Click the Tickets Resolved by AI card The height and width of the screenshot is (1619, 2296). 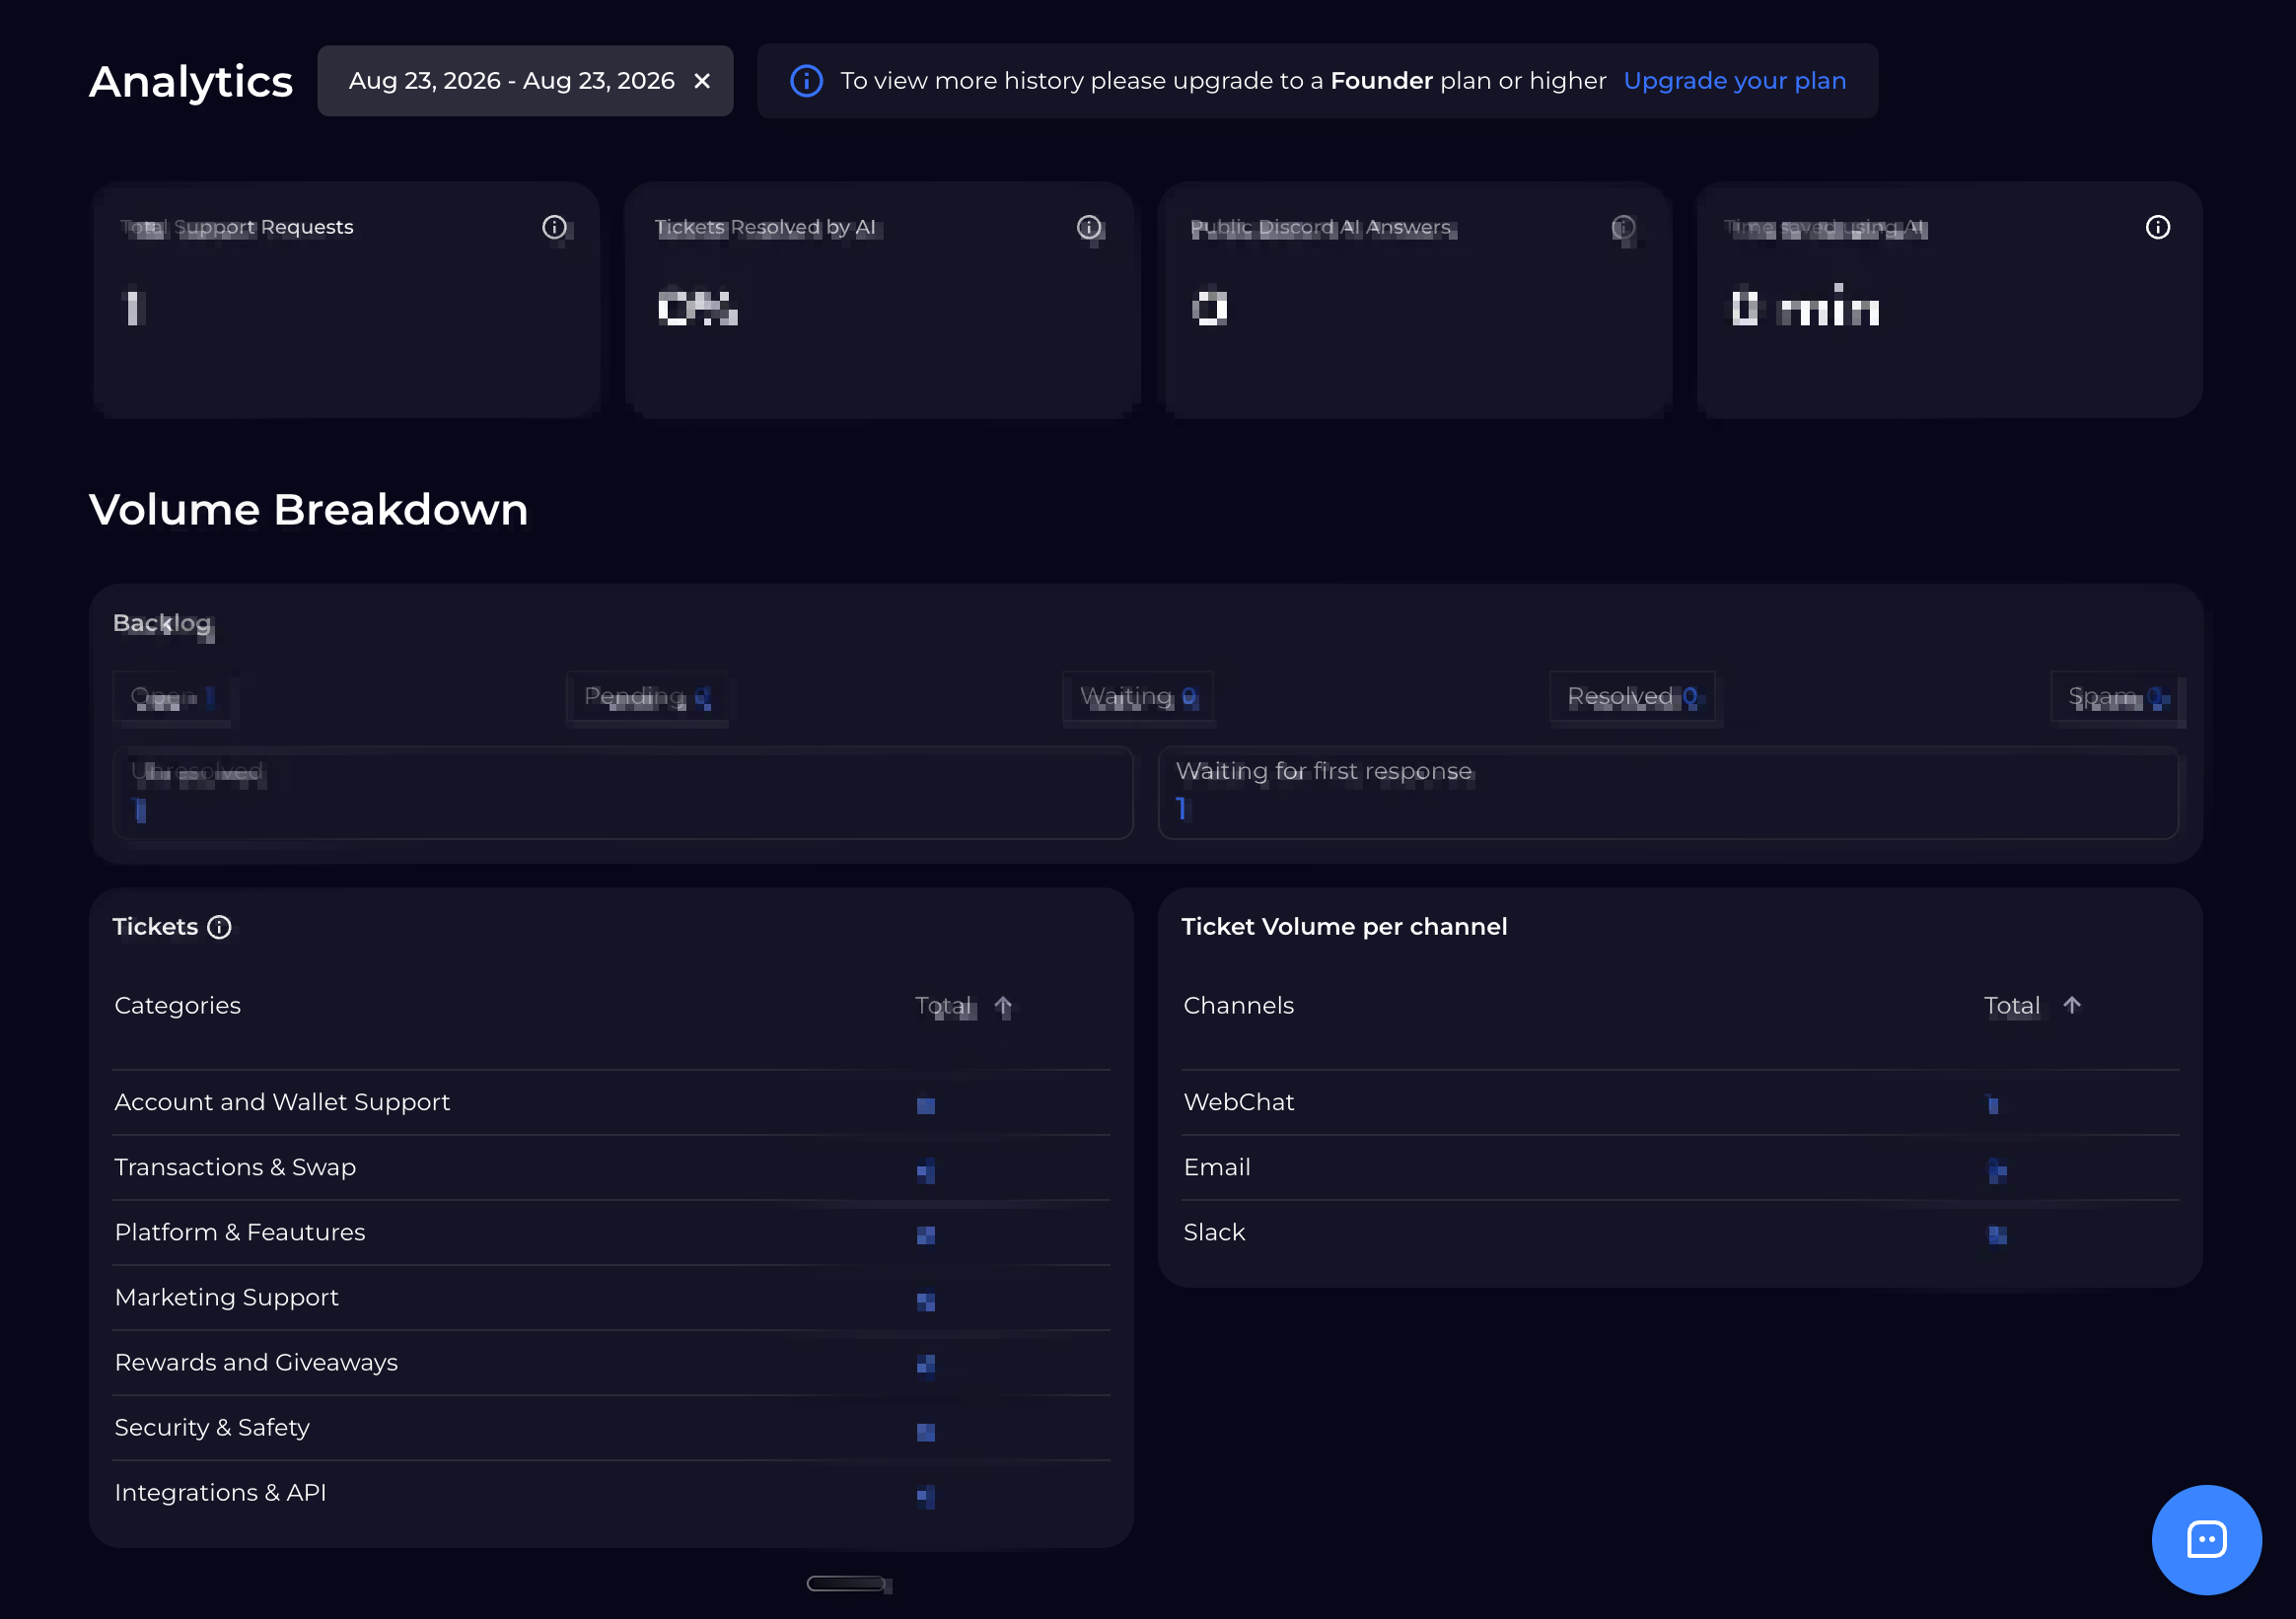click(x=879, y=300)
